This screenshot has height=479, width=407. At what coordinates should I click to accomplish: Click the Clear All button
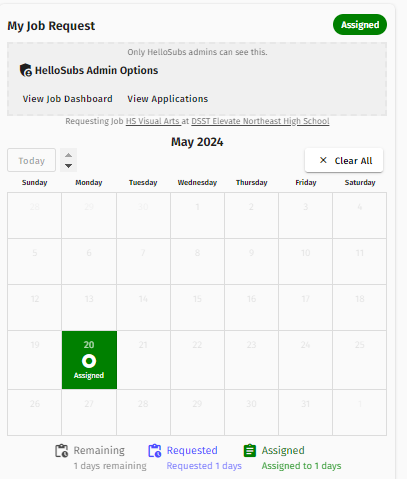coord(344,160)
